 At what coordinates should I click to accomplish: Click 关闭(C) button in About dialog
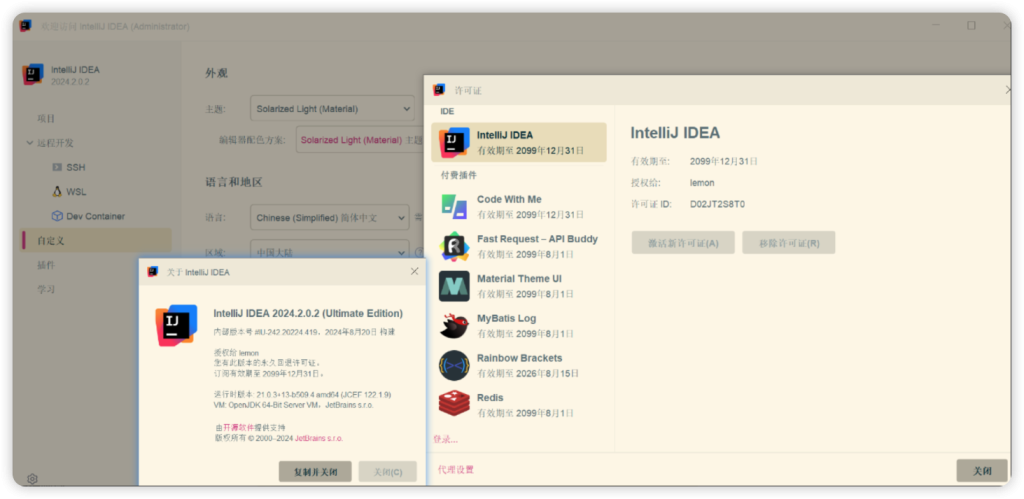coord(388,472)
